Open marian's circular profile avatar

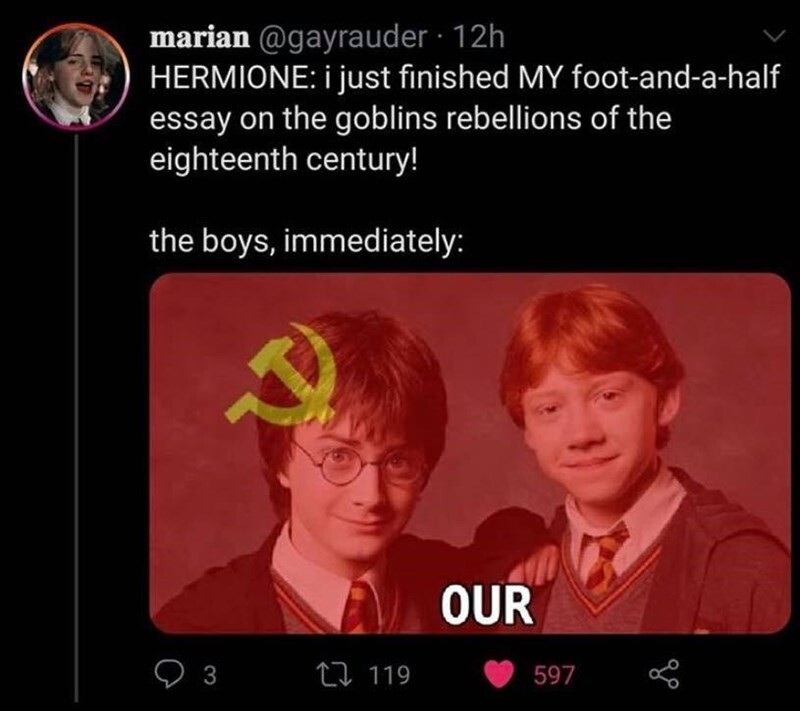(x=74, y=77)
